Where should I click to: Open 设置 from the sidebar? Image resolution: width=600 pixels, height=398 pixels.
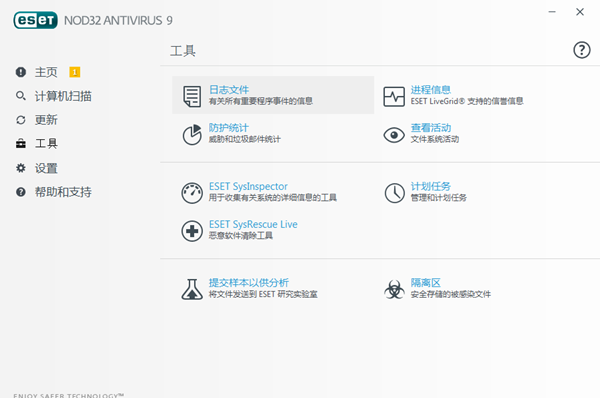[x=46, y=168]
